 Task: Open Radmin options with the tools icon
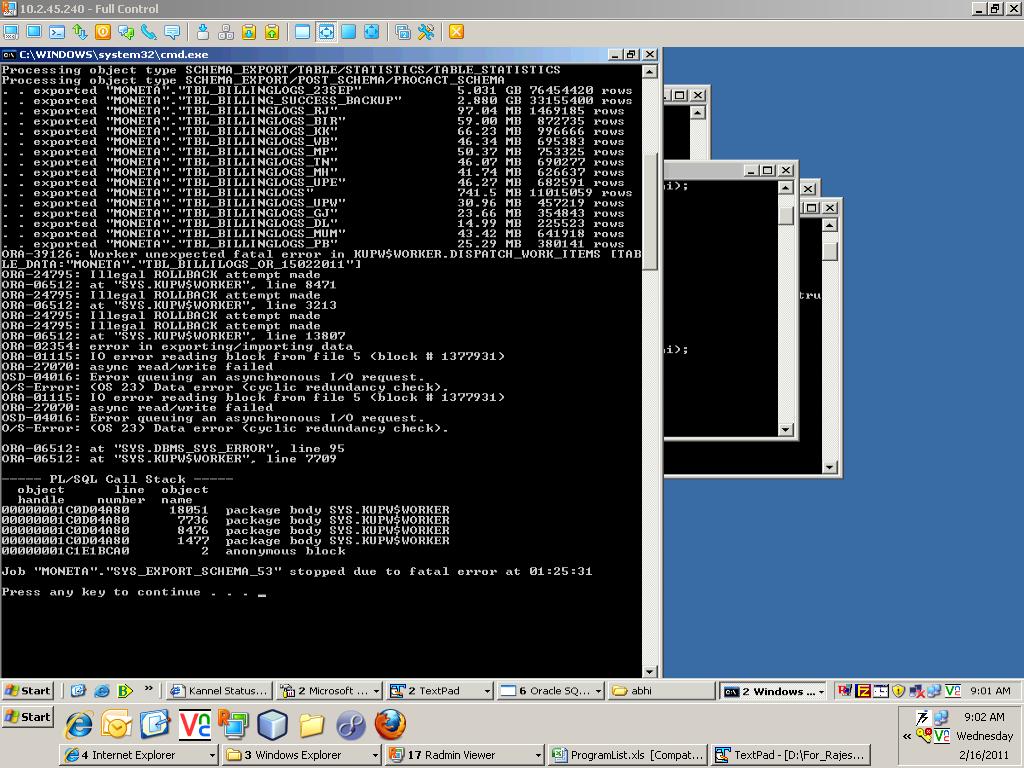click(426, 32)
